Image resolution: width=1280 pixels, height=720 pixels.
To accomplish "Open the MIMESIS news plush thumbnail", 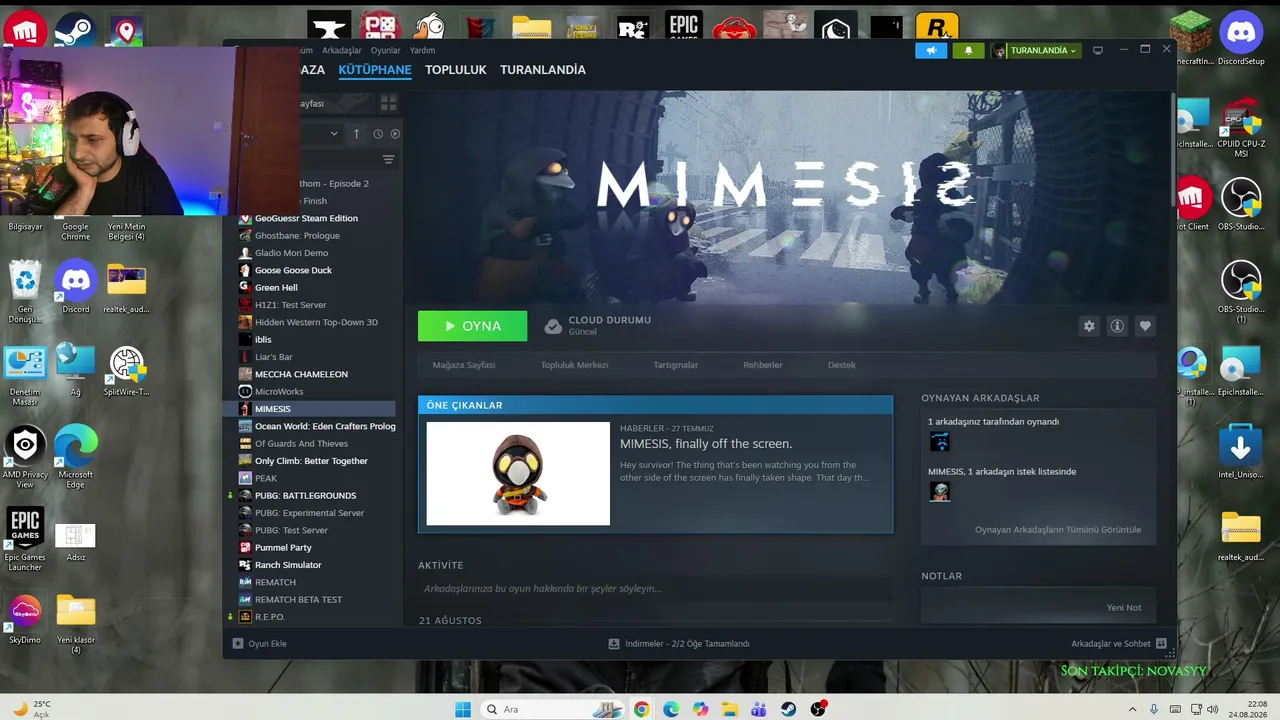I will pyautogui.click(x=518, y=473).
